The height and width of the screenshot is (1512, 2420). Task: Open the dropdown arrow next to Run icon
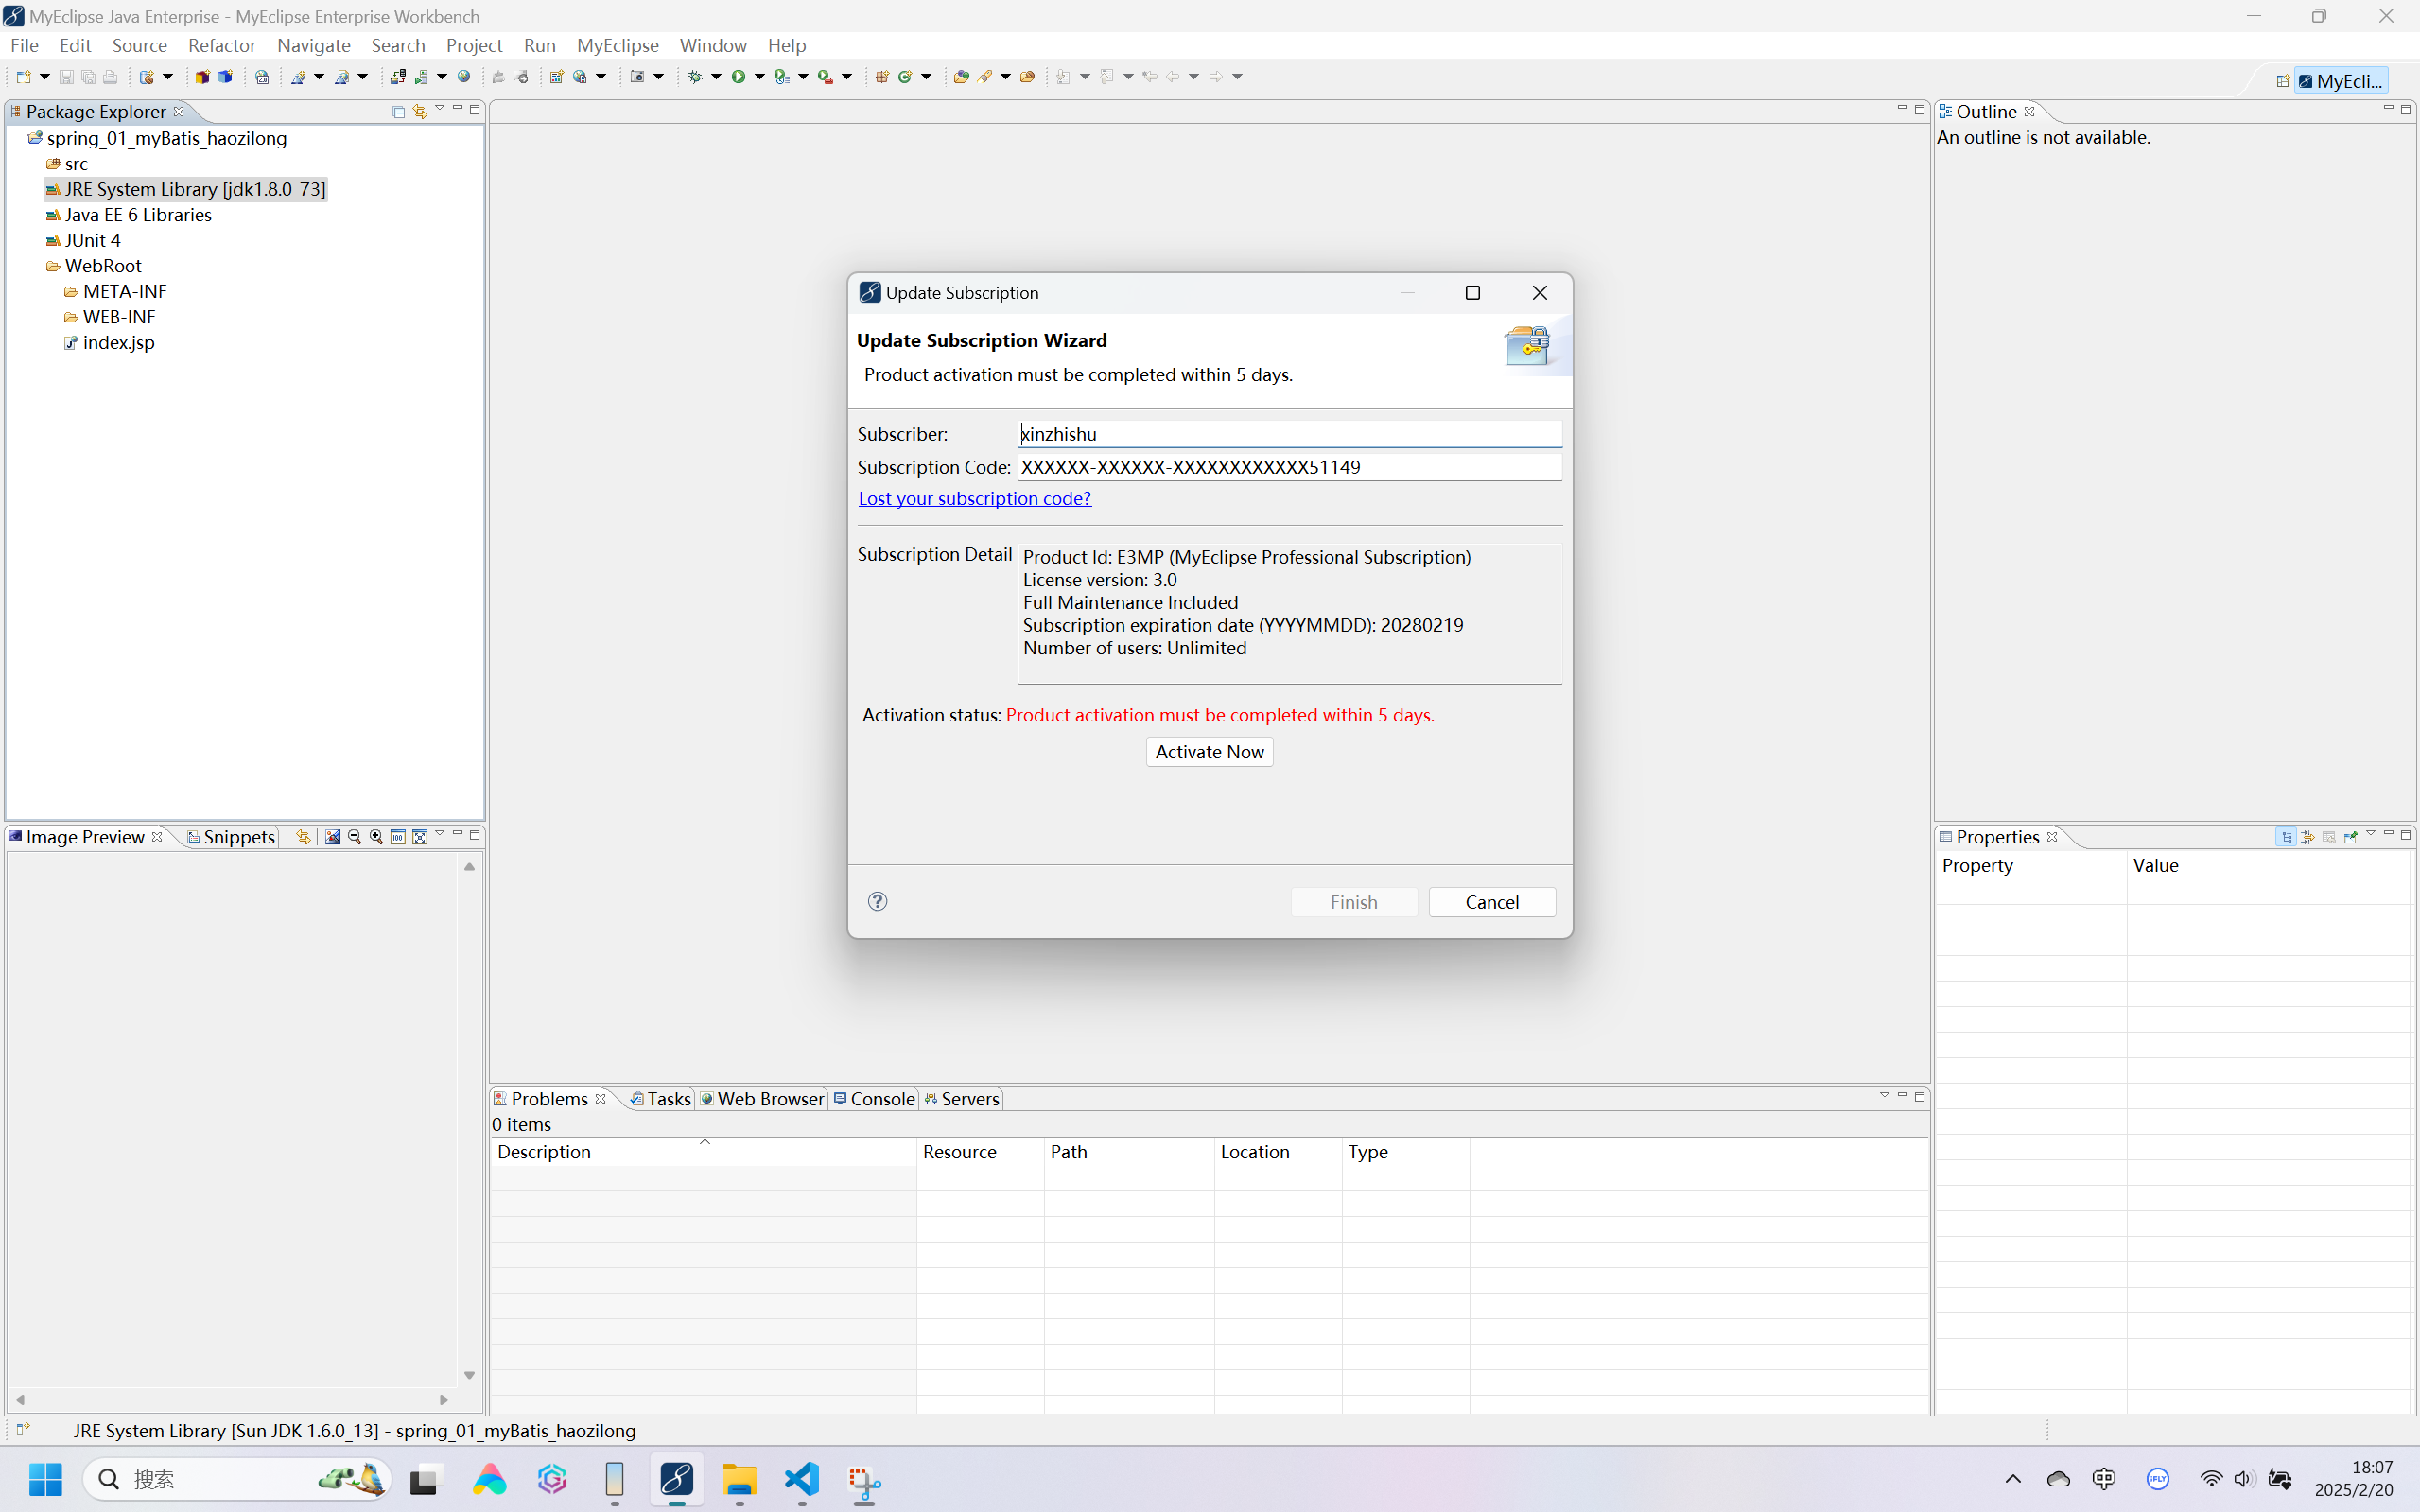[x=760, y=77]
